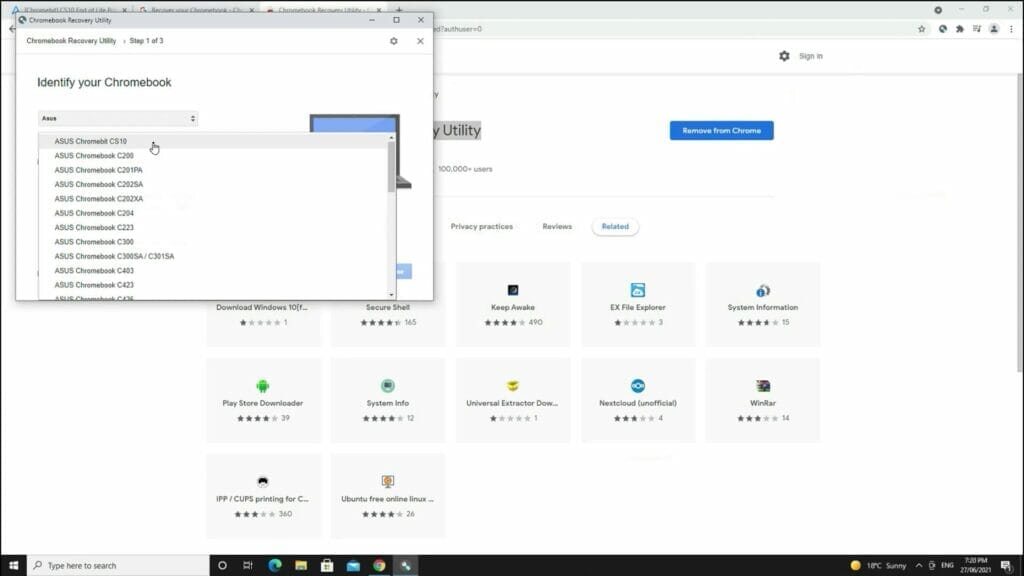Click the EX File Explorer extension icon
Image resolution: width=1024 pixels, height=576 pixels.
[x=638, y=290]
